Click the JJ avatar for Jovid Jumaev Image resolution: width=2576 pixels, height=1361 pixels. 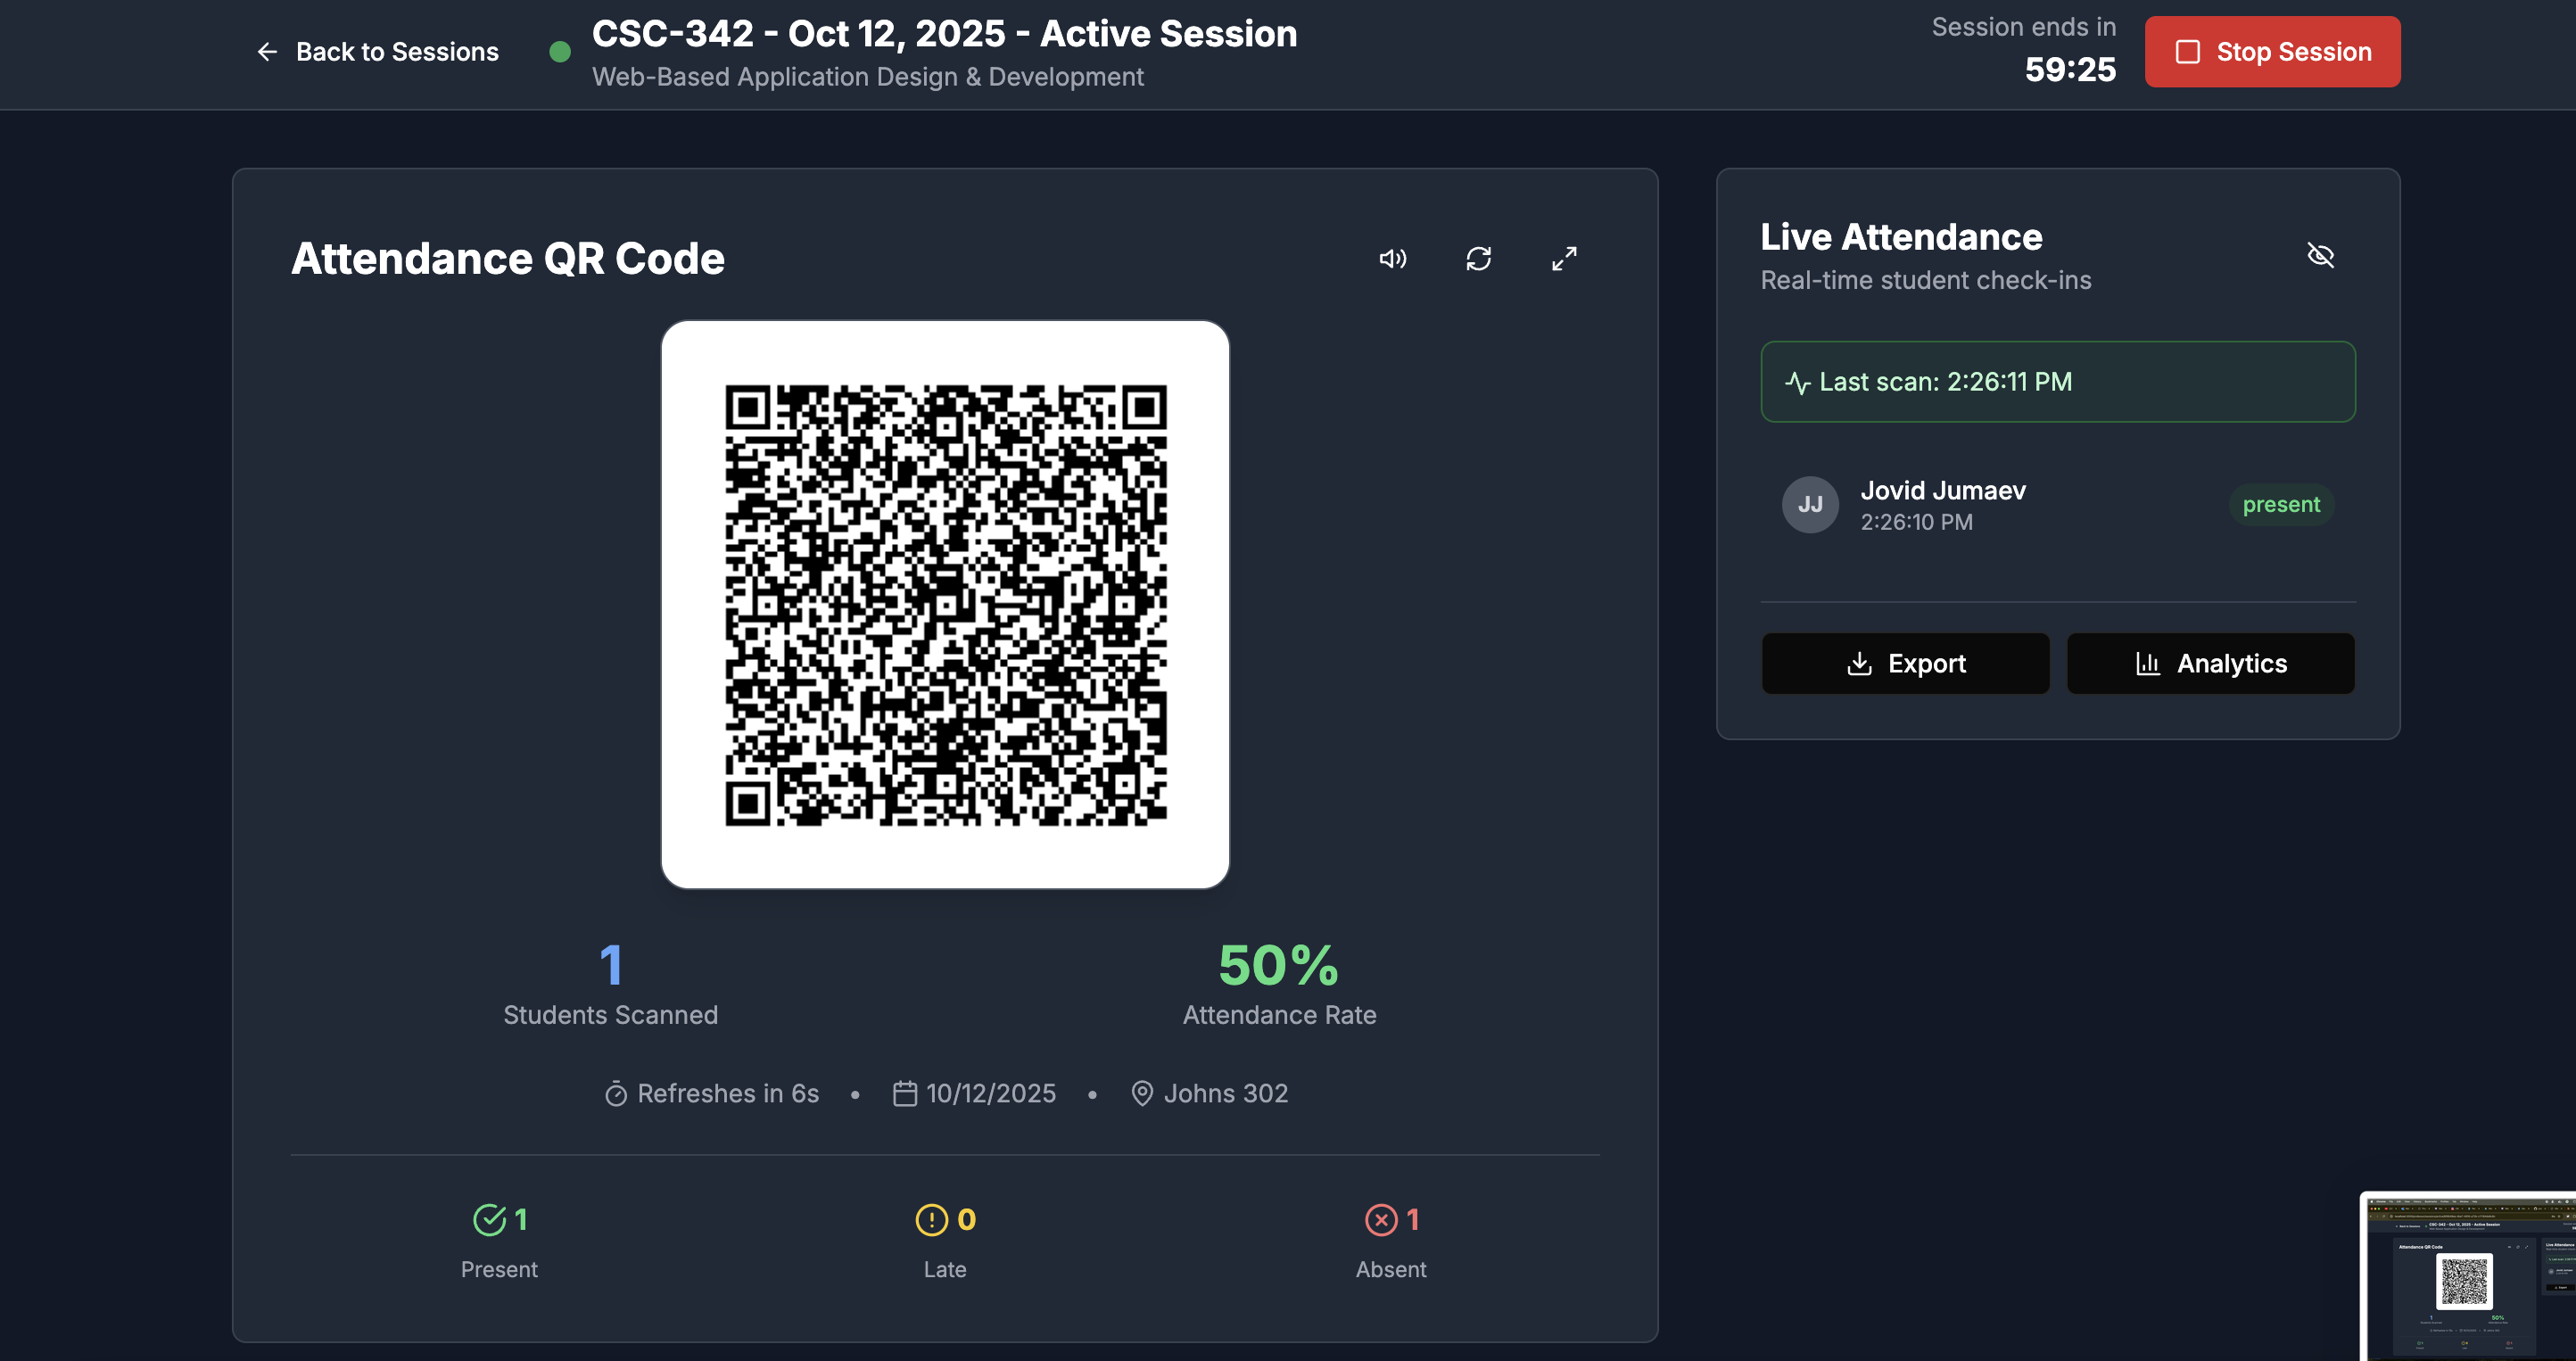1809,505
